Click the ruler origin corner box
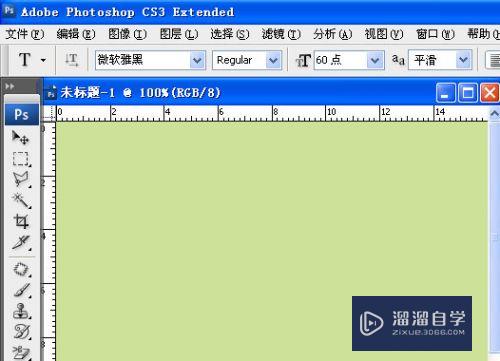 click(x=49, y=113)
